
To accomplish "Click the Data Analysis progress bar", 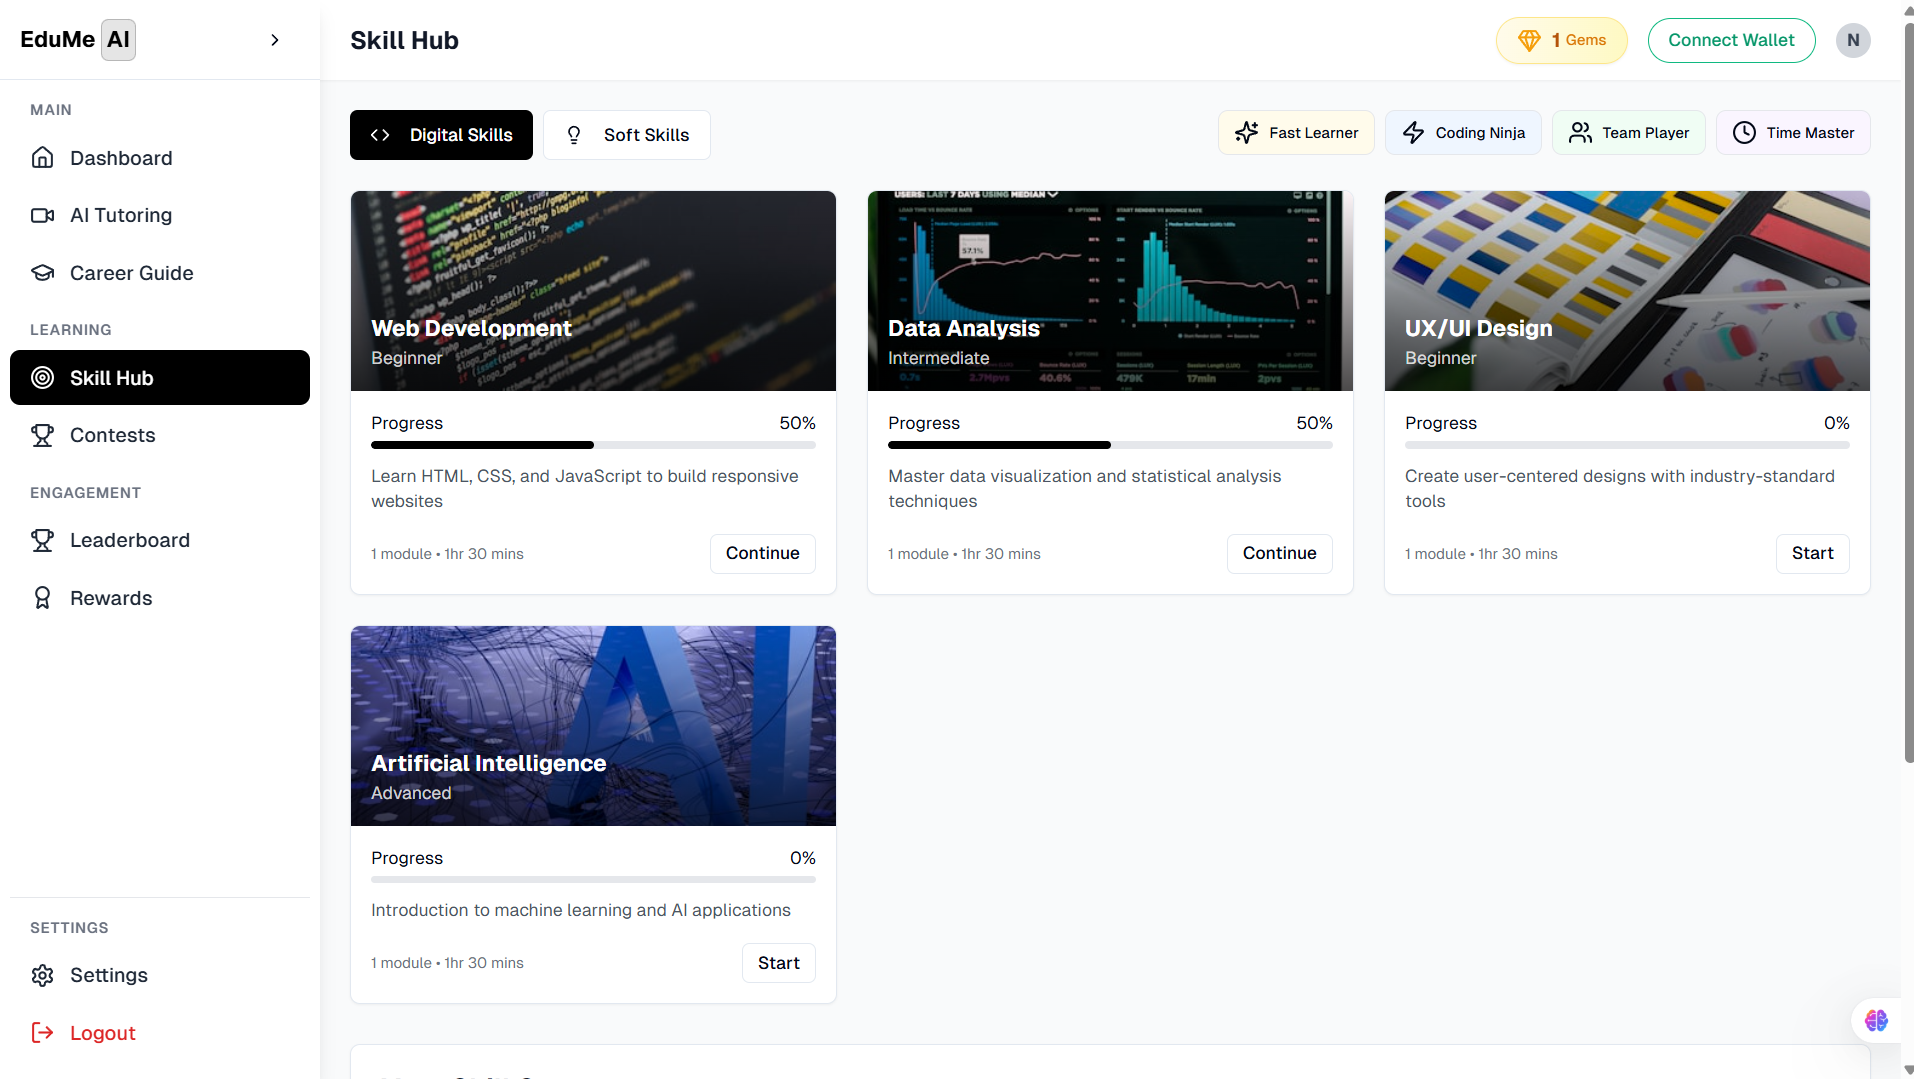I will click(1110, 445).
